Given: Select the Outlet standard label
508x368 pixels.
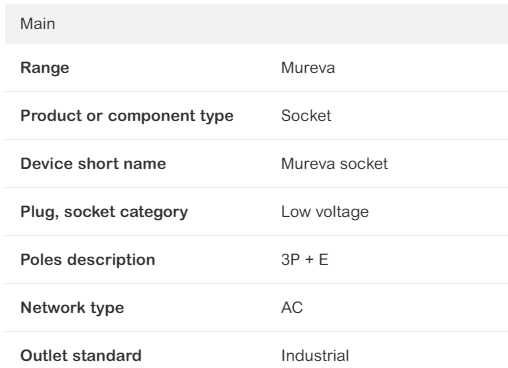Looking at the screenshot, I should pyautogui.click(x=81, y=356).
